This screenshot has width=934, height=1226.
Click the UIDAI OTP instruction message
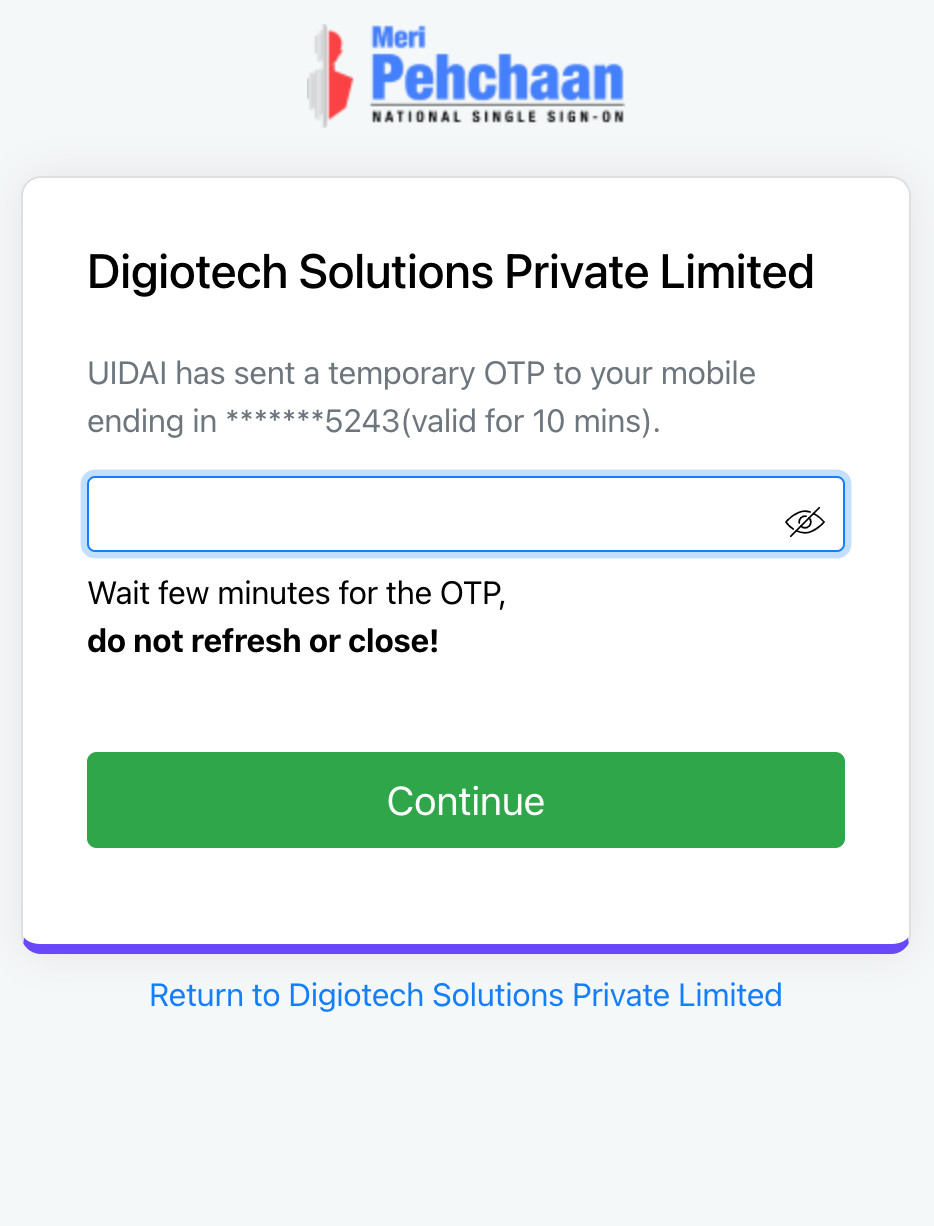pos(420,396)
